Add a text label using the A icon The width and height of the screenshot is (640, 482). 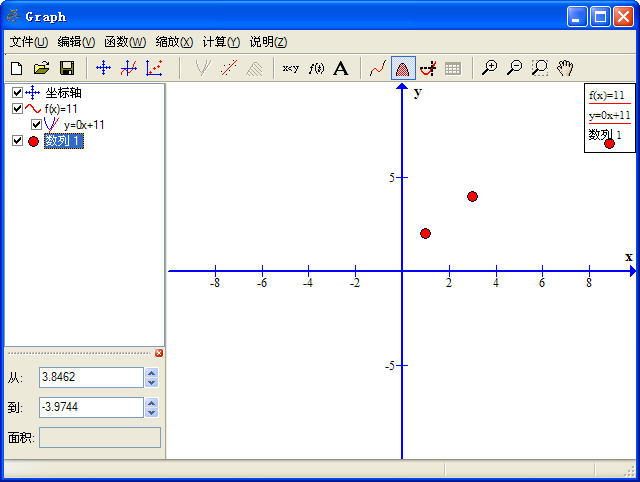tap(341, 68)
